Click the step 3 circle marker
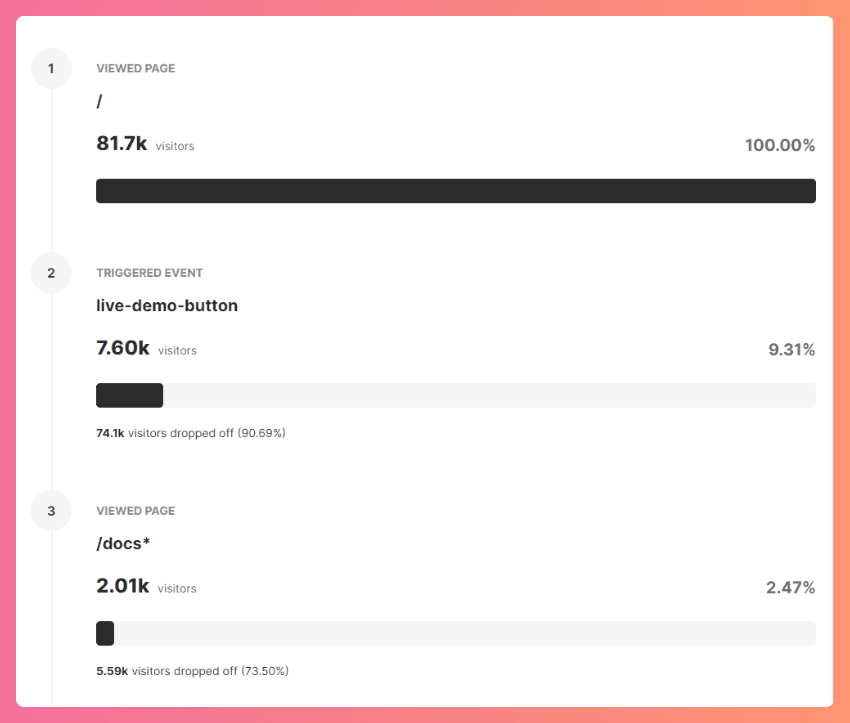 point(51,511)
